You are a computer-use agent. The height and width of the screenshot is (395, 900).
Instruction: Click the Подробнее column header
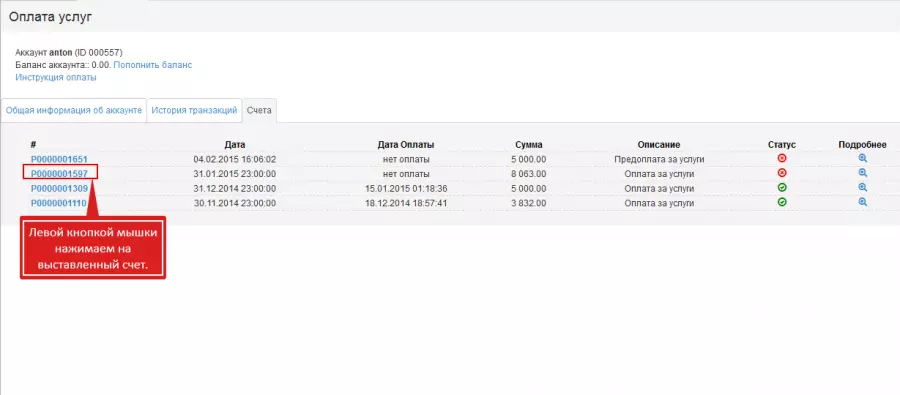(862, 145)
